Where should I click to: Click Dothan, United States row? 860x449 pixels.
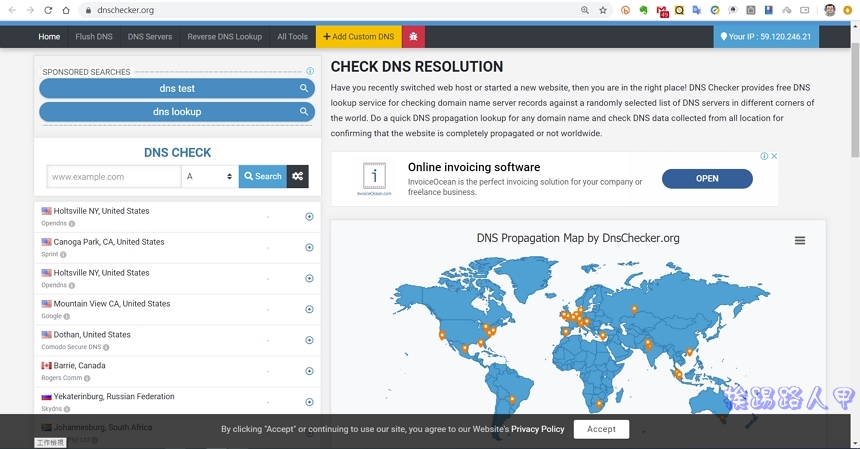(x=177, y=340)
